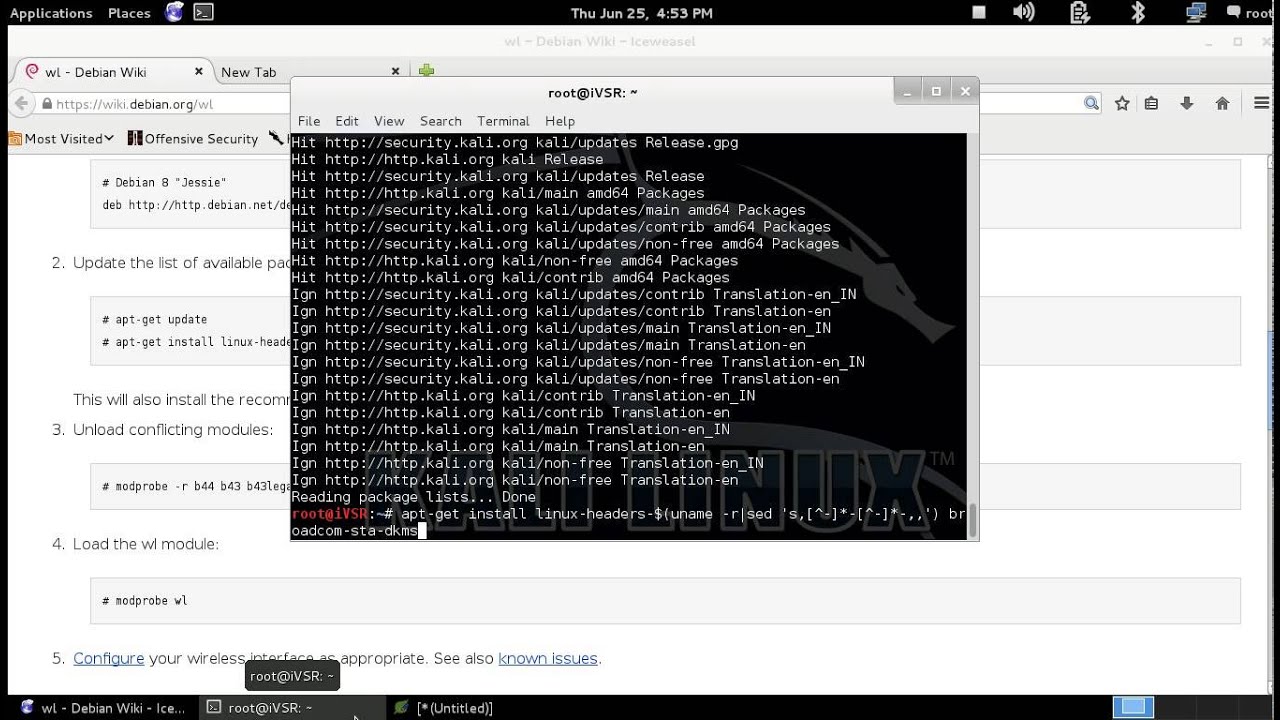
Task: Click the 'Unload conflicting modules:' step text
Action: (x=173, y=430)
